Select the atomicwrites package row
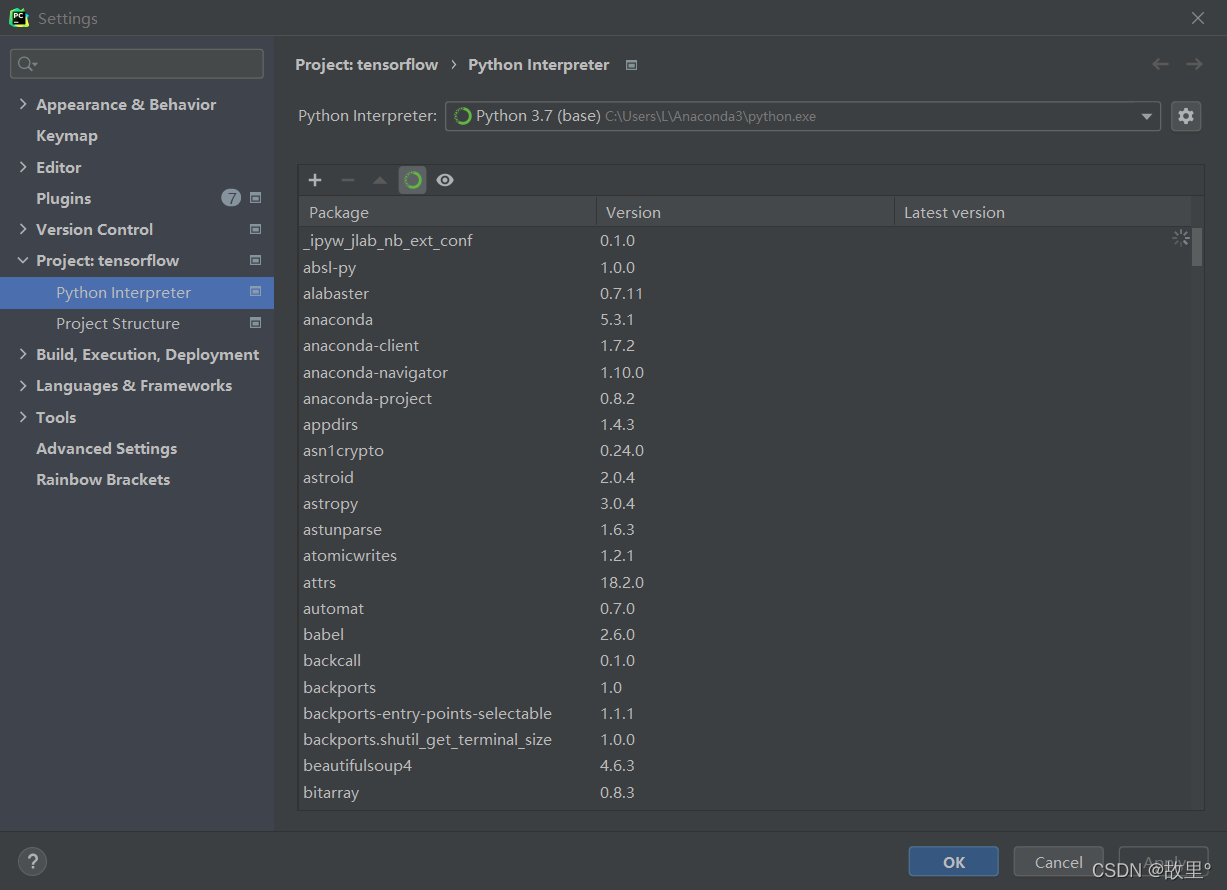 tap(745, 556)
